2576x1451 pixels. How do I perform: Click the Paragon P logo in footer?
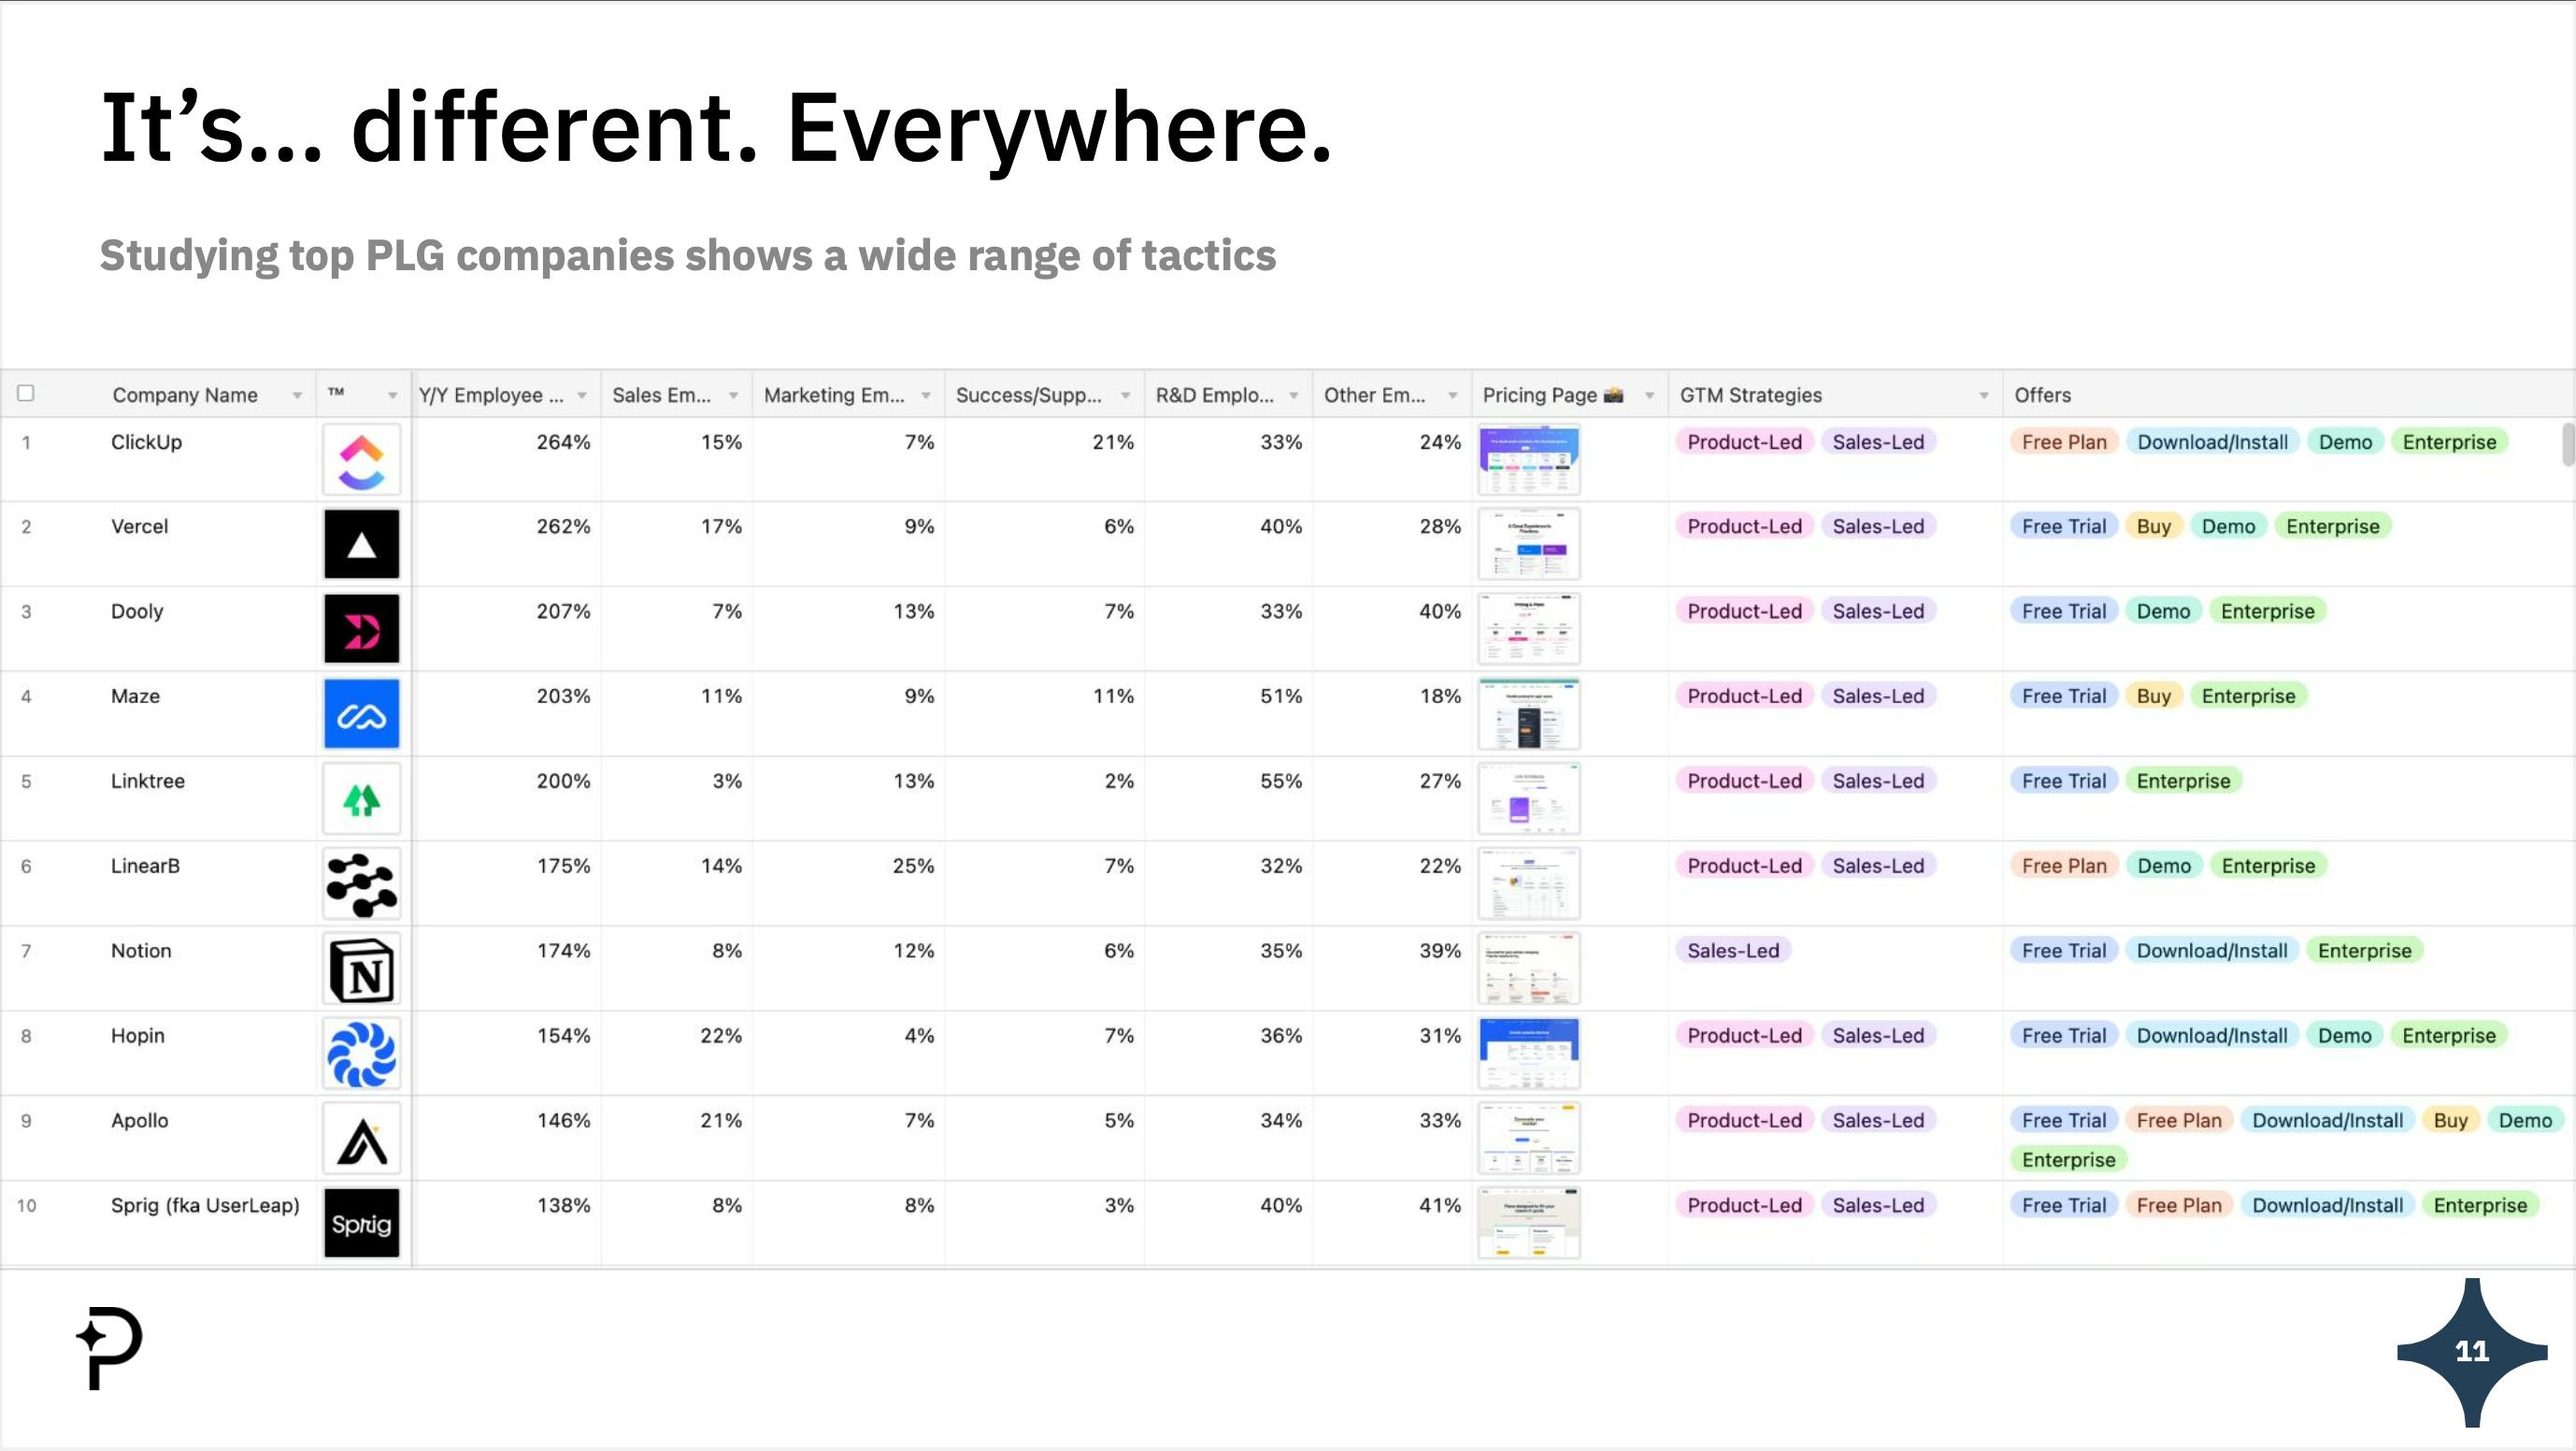(110, 1347)
